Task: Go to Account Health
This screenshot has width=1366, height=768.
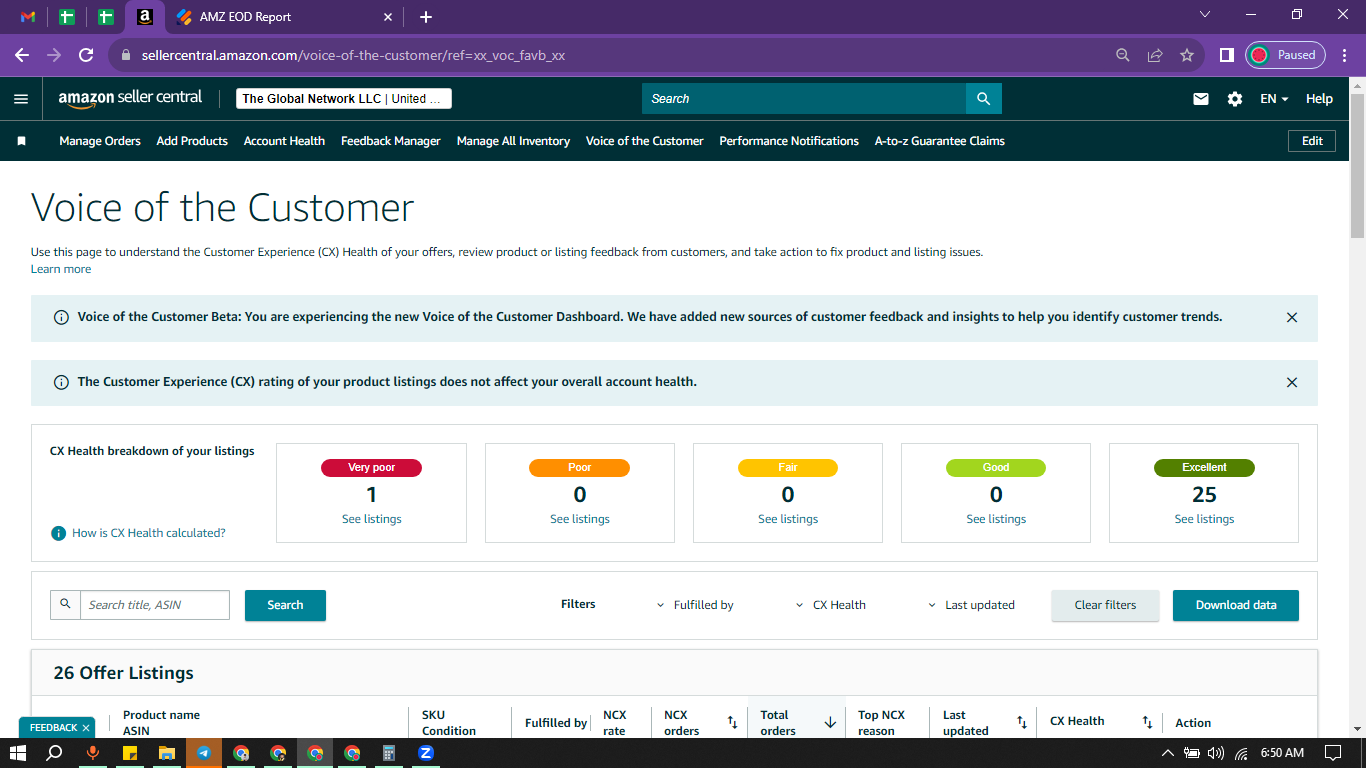Action: coord(284,141)
